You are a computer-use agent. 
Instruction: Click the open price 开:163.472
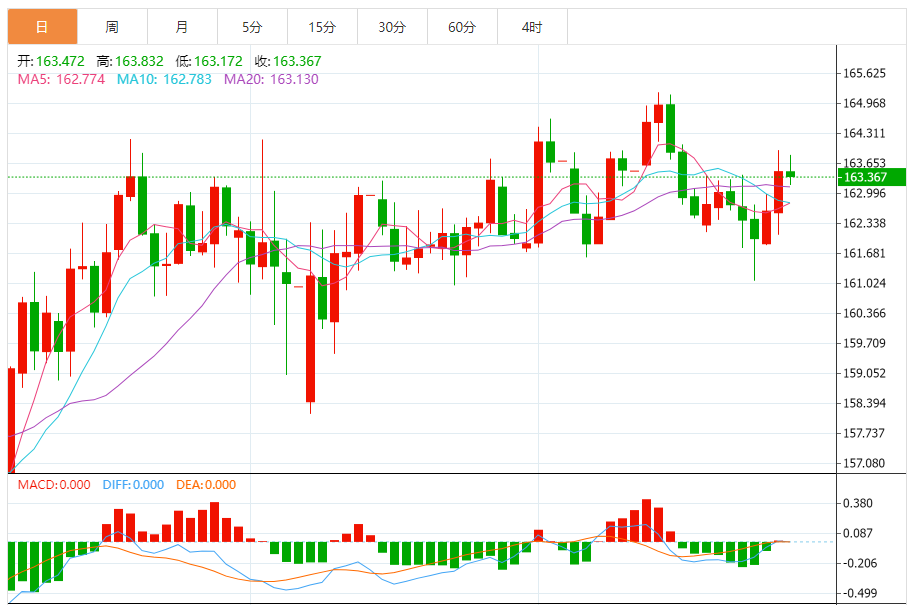51,61
